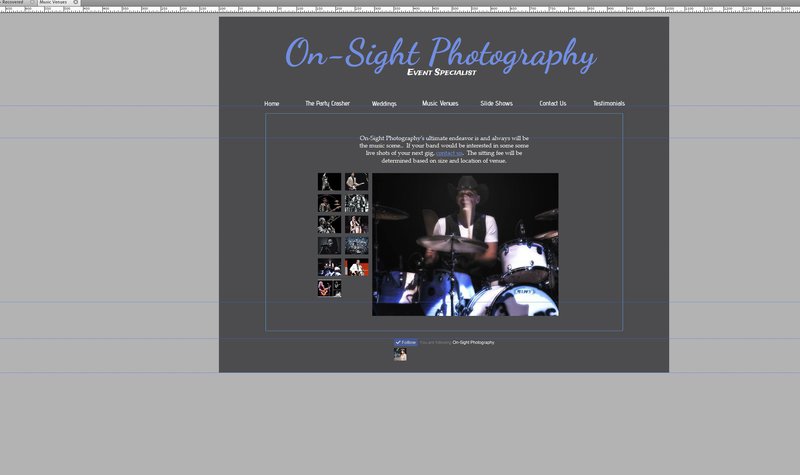Select the blue-lit stage band thumbnail, fifth row
Screen dimensions: 800x475
(330, 267)
